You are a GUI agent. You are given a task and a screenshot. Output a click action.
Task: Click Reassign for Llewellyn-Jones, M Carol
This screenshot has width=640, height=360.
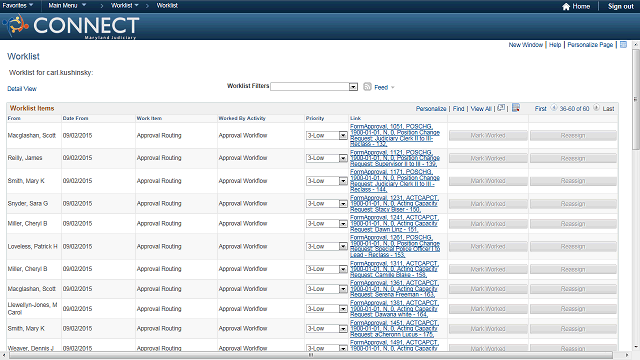point(573,309)
